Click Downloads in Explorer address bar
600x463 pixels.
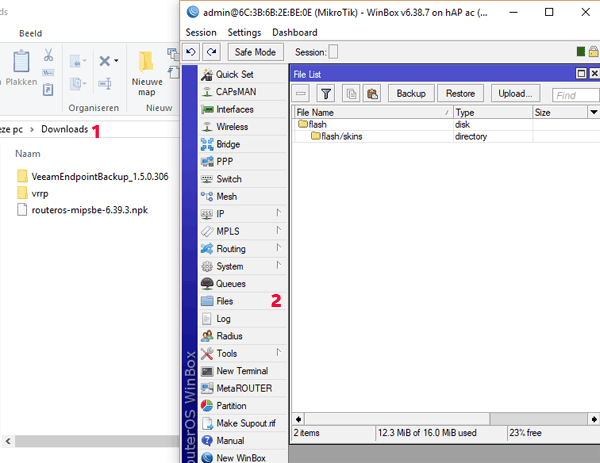point(65,129)
